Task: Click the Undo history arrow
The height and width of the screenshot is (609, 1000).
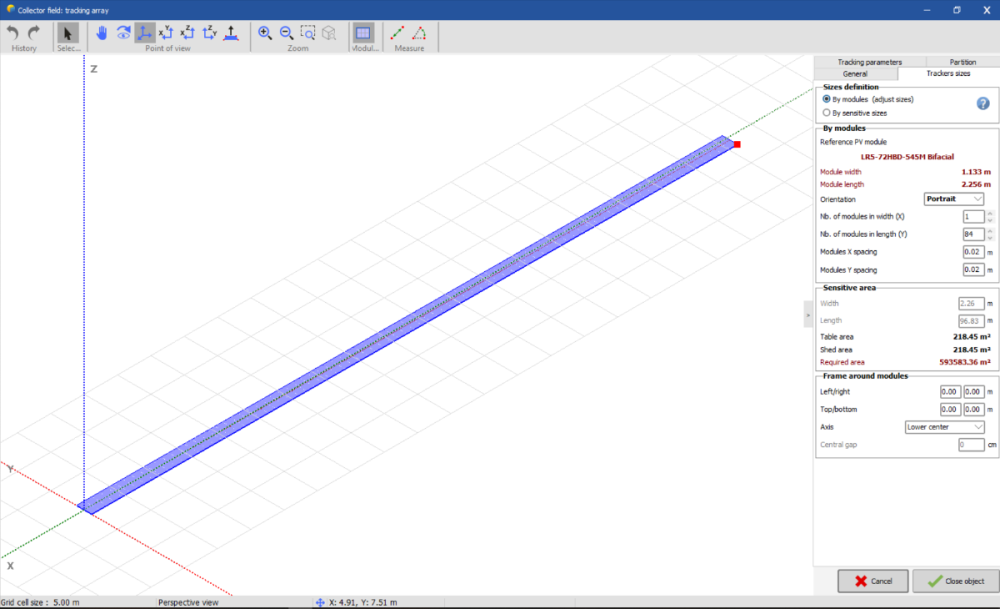Action: click(11, 32)
